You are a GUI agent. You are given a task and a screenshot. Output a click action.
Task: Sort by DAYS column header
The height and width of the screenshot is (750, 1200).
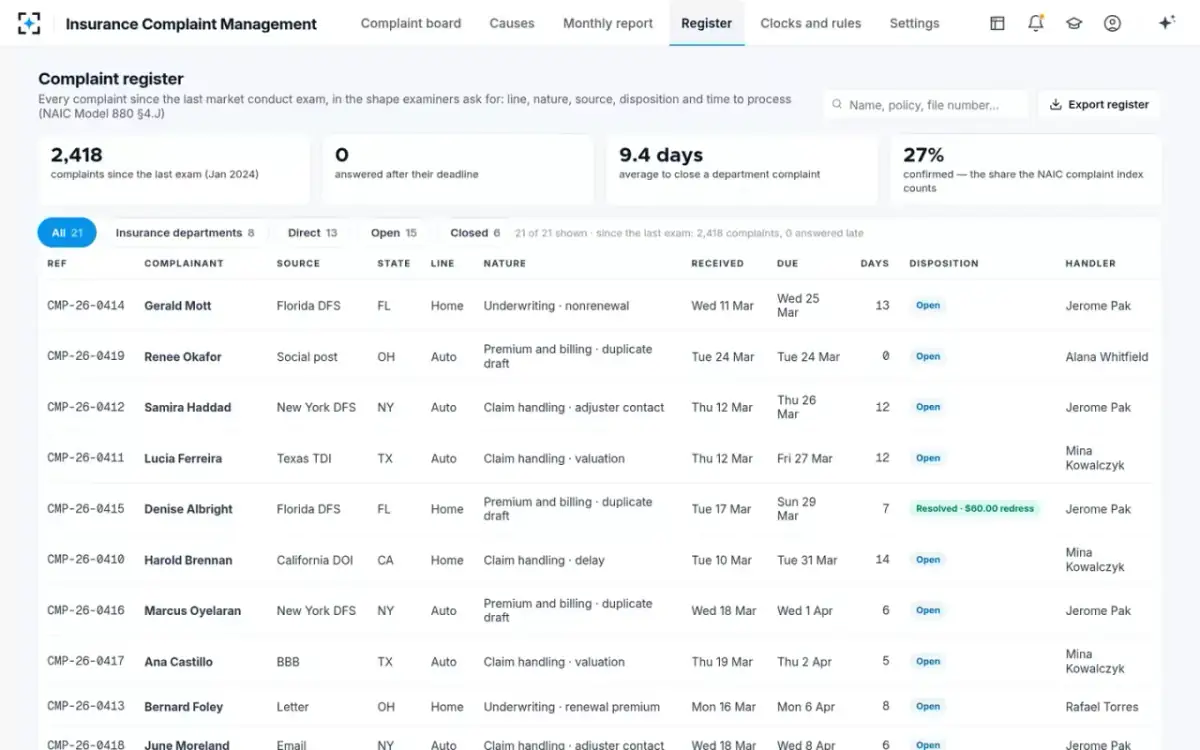click(874, 264)
